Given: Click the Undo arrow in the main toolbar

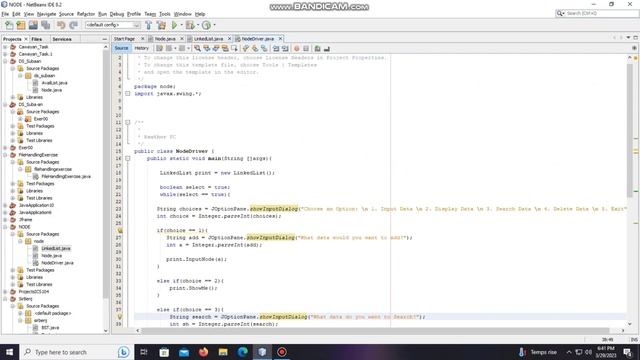Looking at the screenshot, I should (61, 25).
